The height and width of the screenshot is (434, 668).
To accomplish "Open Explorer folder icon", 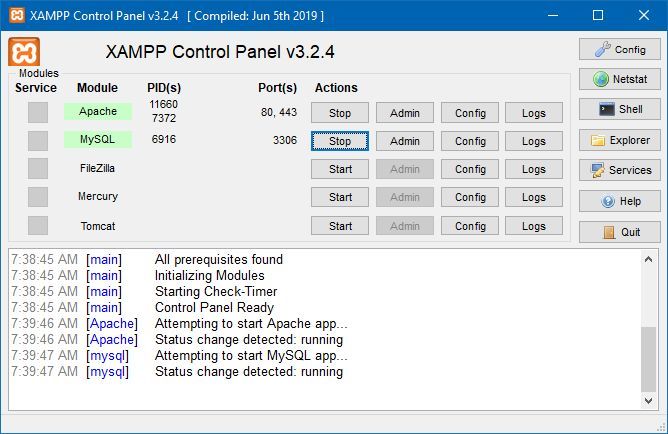I will tap(619, 140).
